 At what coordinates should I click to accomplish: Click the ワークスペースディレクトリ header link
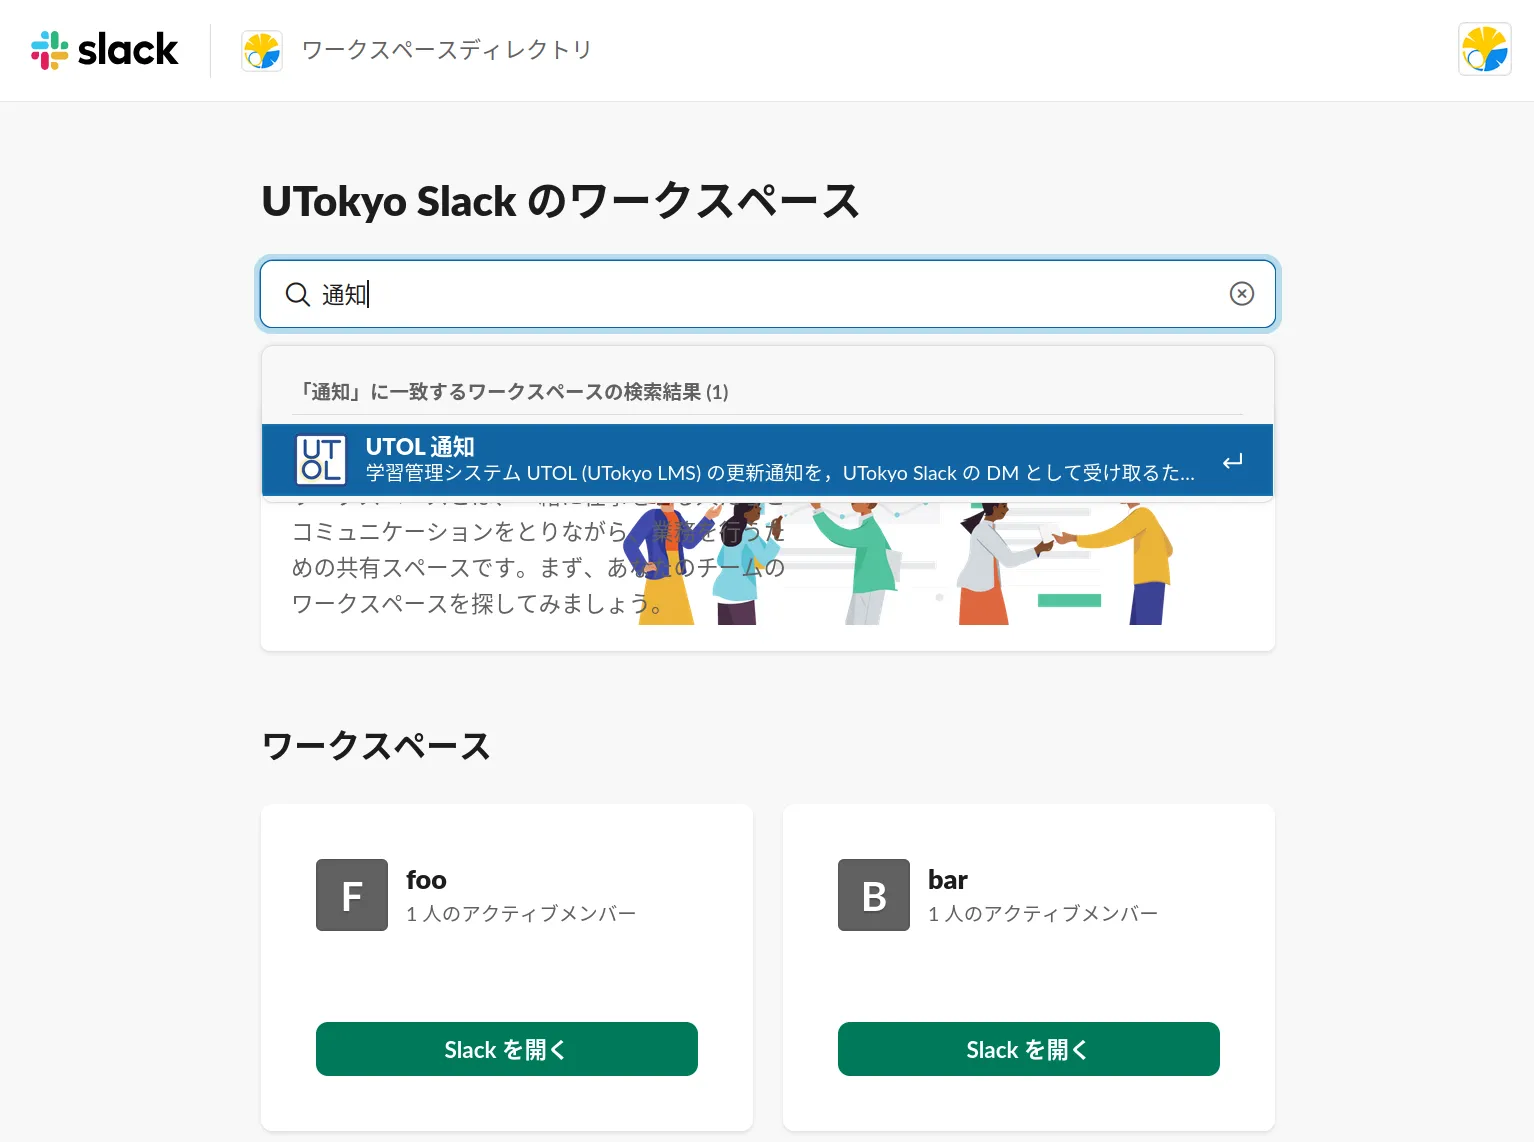(x=446, y=50)
